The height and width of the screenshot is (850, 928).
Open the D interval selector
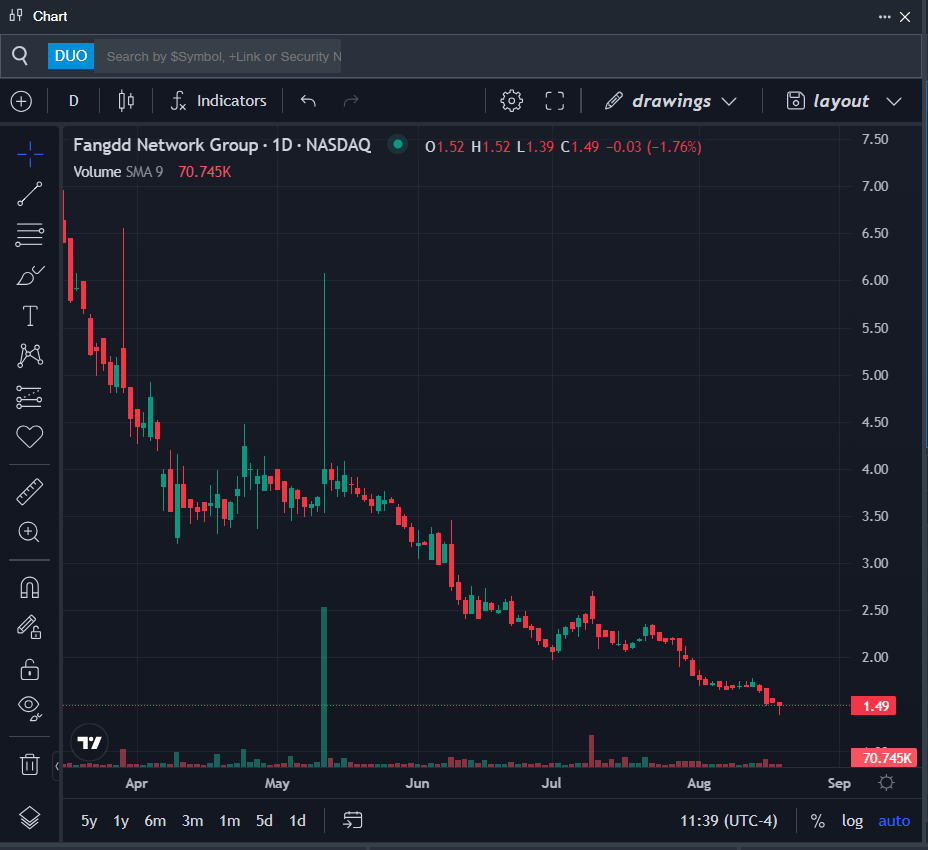pyautogui.click(x=73, y=101)
